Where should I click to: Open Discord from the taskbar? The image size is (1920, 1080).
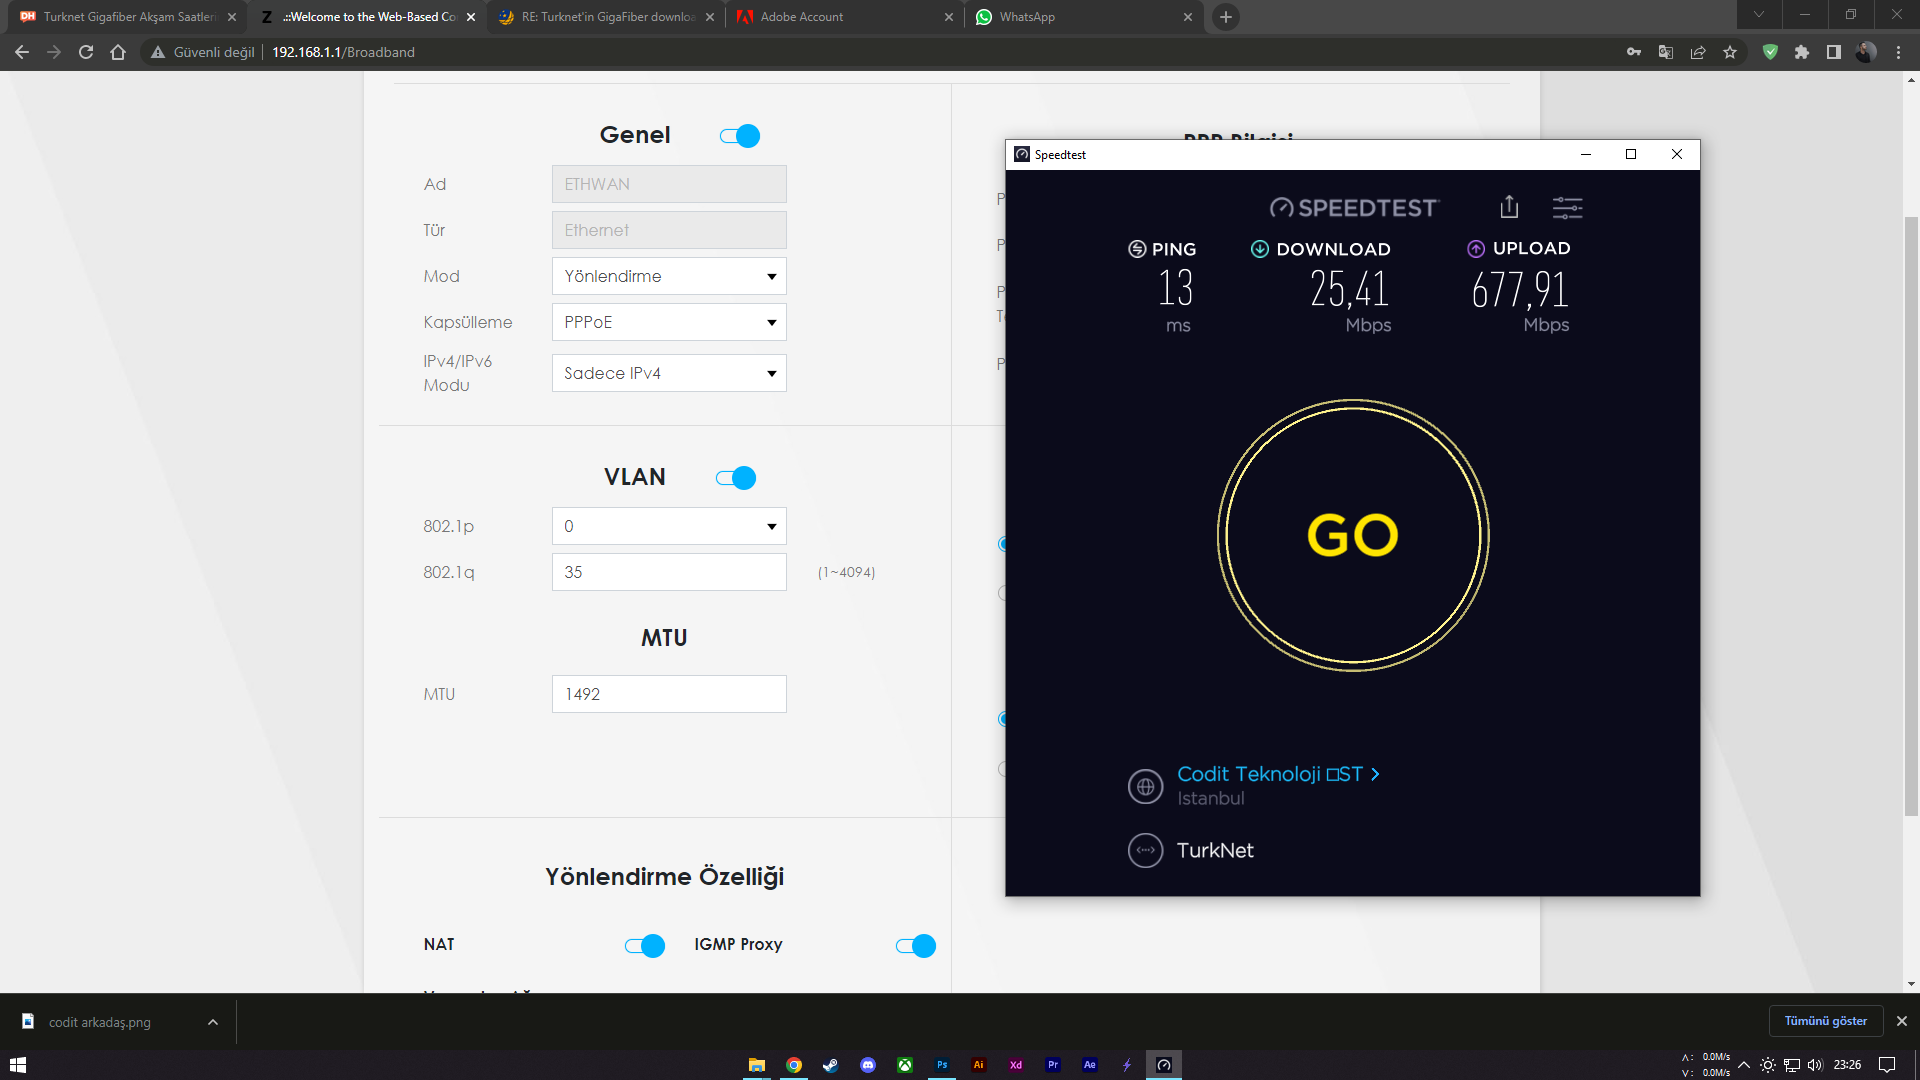868,1065
